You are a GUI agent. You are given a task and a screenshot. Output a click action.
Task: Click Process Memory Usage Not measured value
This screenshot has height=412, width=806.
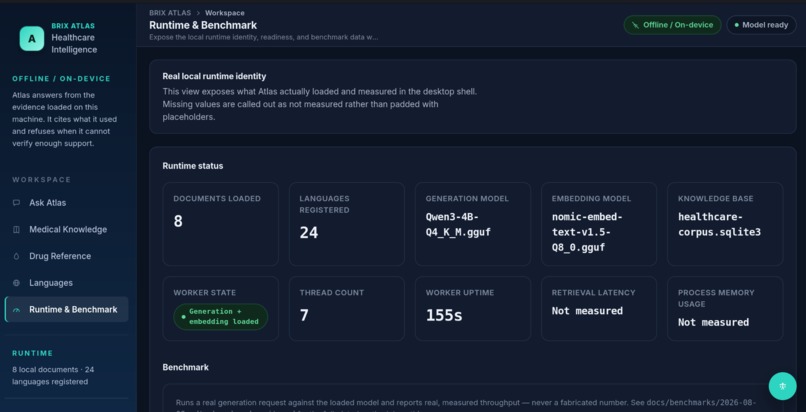pyautogui.click(x=713, y=322)
